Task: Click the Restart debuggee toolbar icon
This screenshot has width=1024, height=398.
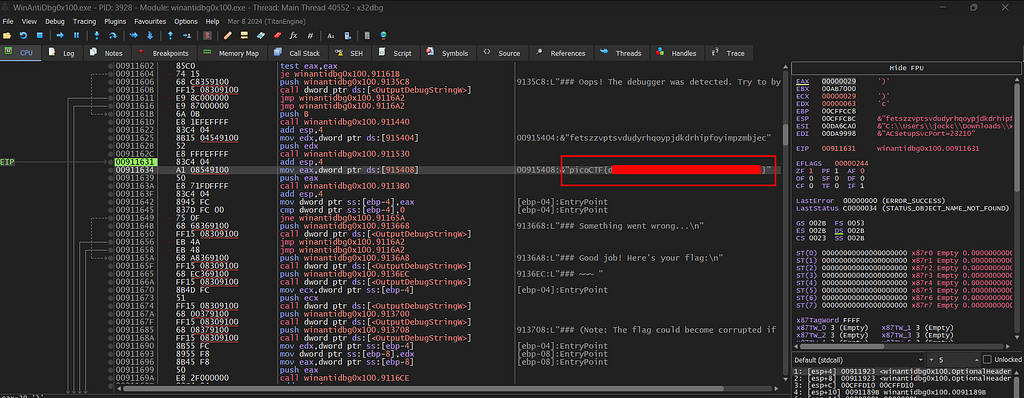Action: point(23,35)
